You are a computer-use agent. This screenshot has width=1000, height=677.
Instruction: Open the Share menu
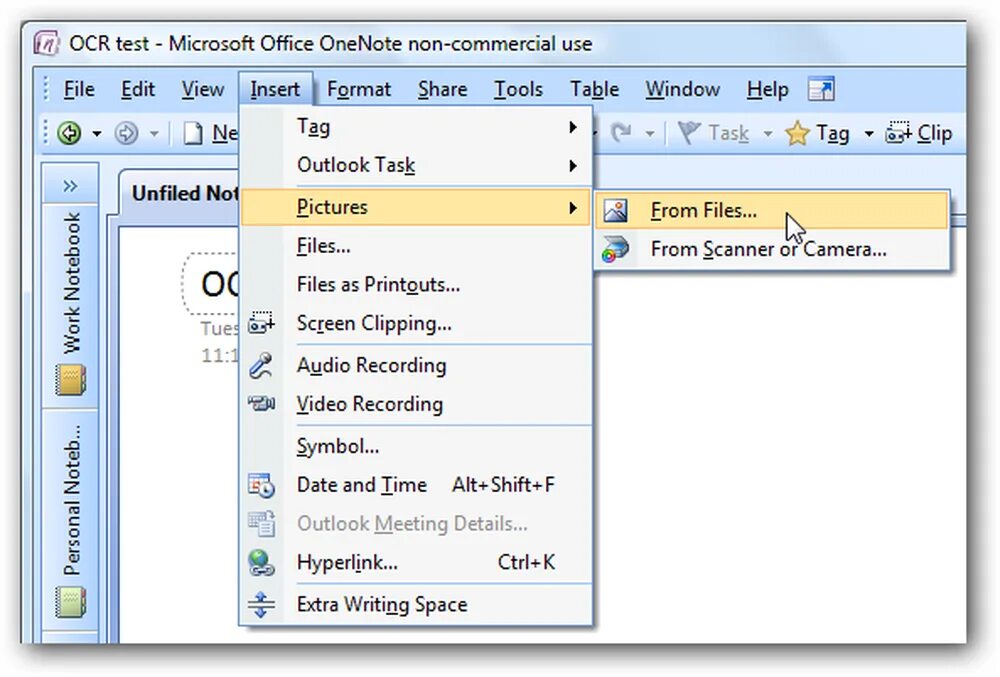tap(443, 89)
